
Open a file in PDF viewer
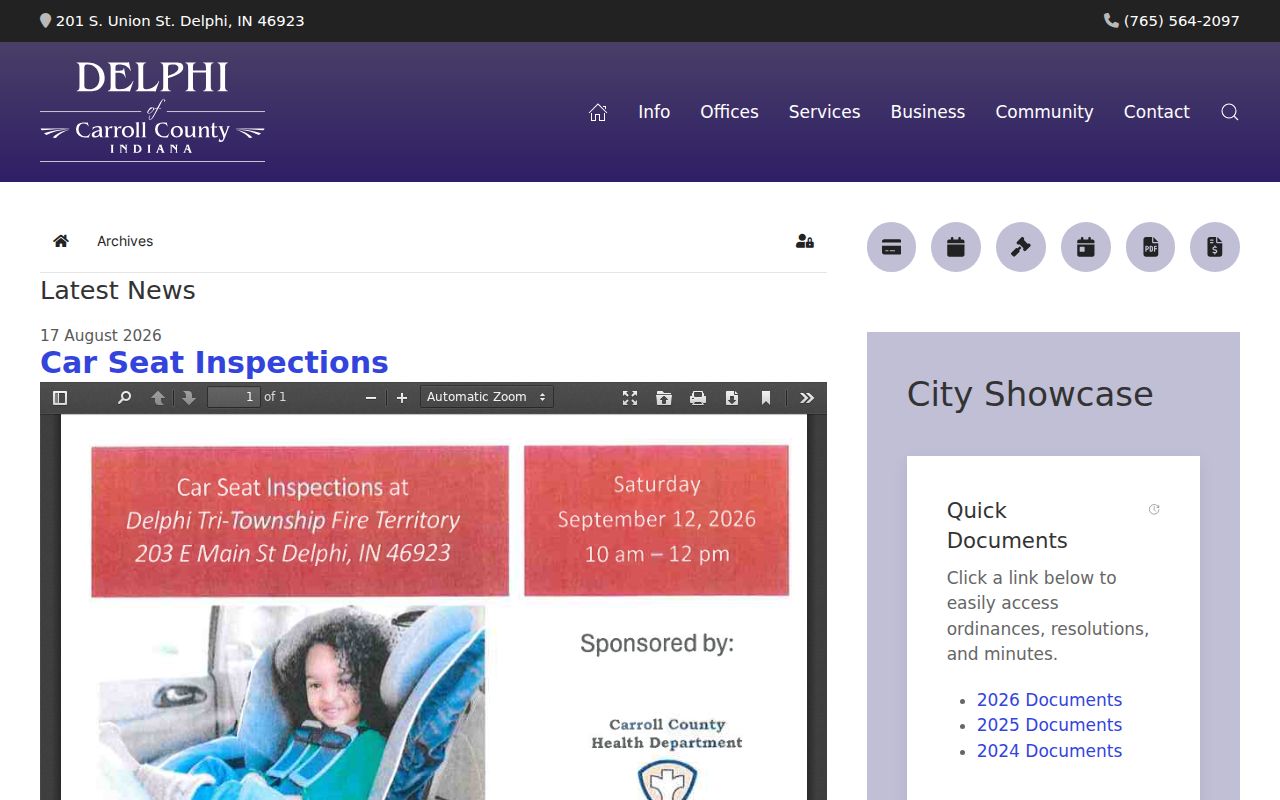(x=664, y=398)
